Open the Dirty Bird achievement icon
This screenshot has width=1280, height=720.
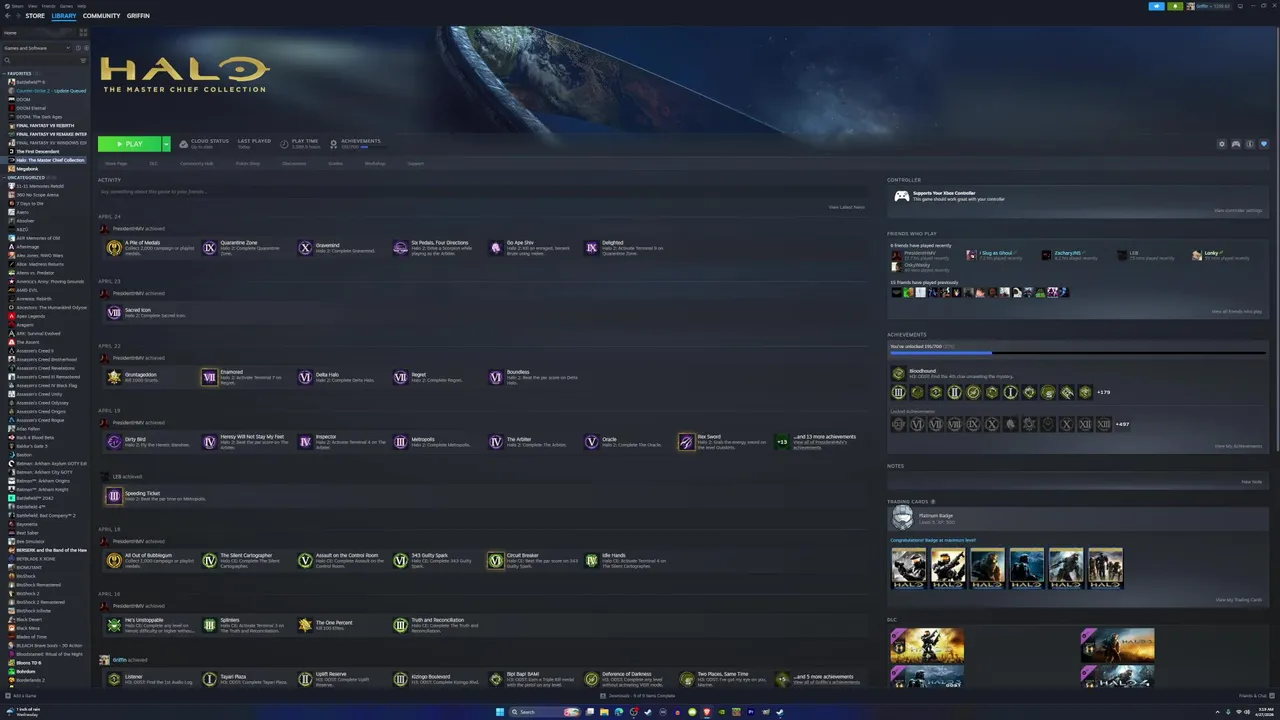pyautogui.click(x=114, y=441)
